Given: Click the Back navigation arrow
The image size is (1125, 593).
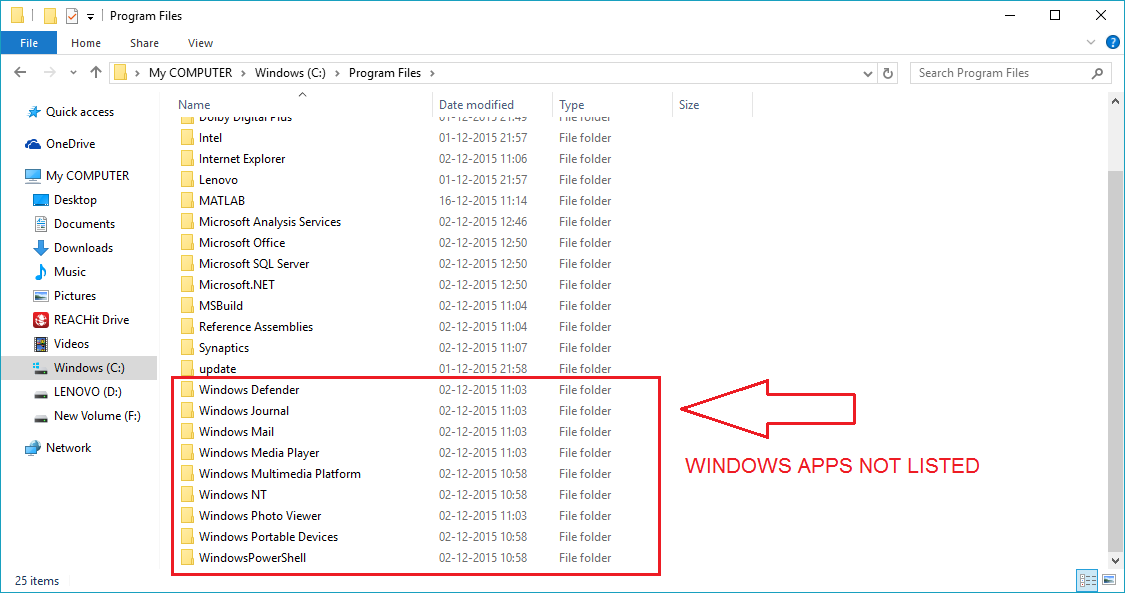Looking at the screenshot, I should click(x=20, y=72).
